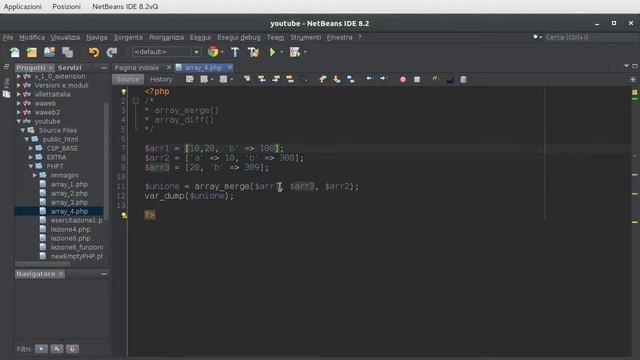Open the browser selection dropdown arrow beside Chrome
This screenshot has width=640, height=360.
click(222, 52)
